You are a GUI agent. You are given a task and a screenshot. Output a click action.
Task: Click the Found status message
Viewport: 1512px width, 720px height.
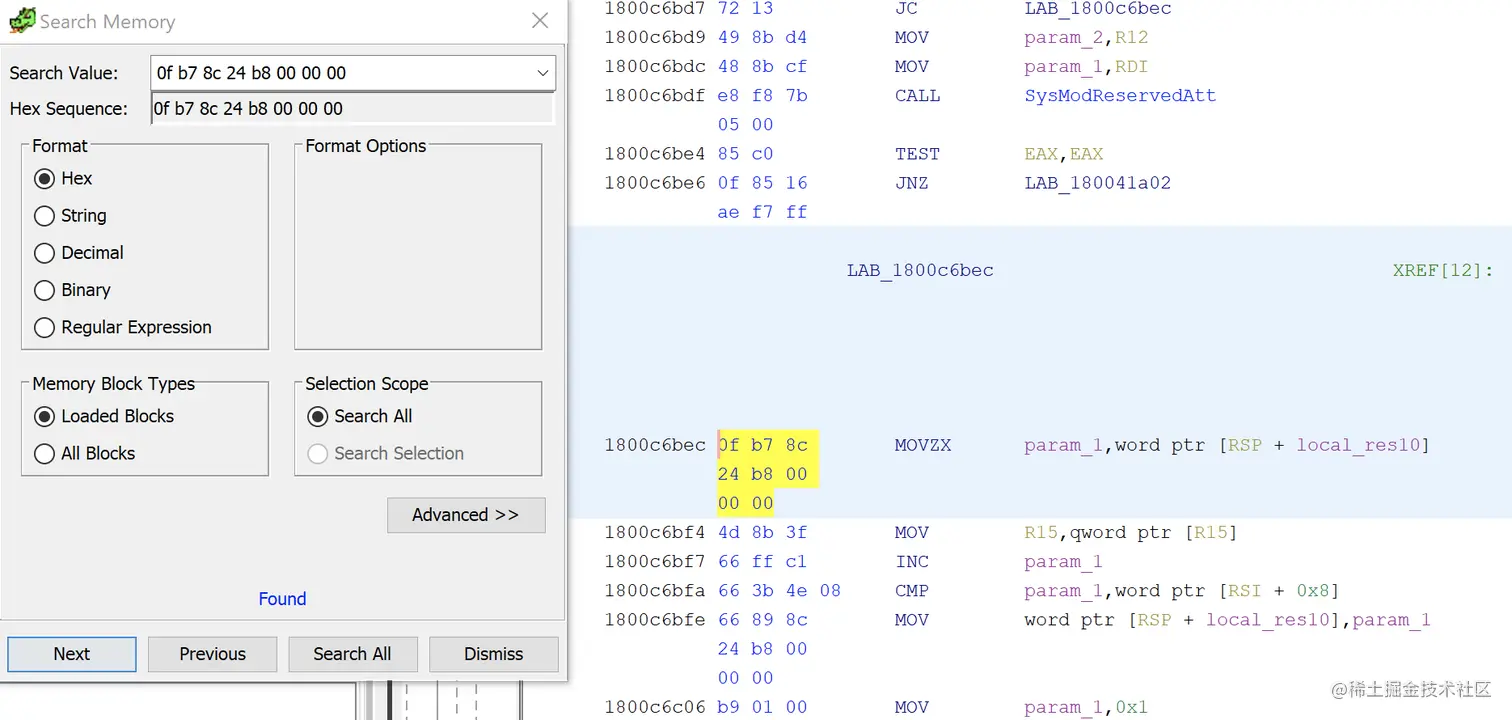coord(282,599)
